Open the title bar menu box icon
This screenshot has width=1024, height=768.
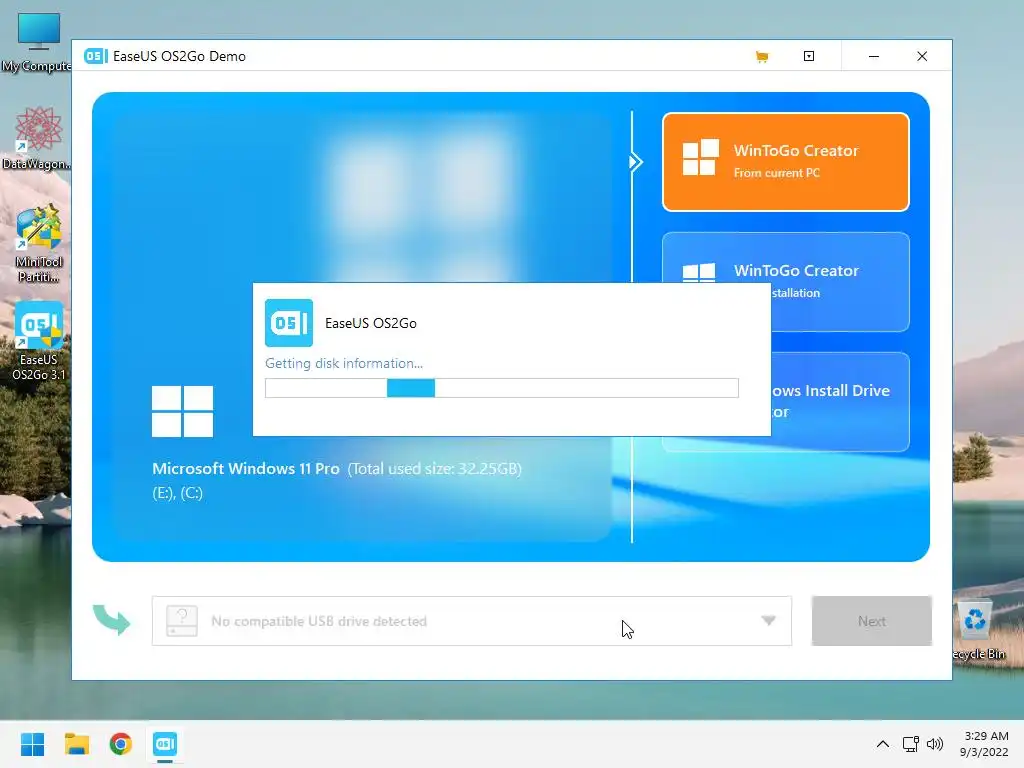point(808,56)
